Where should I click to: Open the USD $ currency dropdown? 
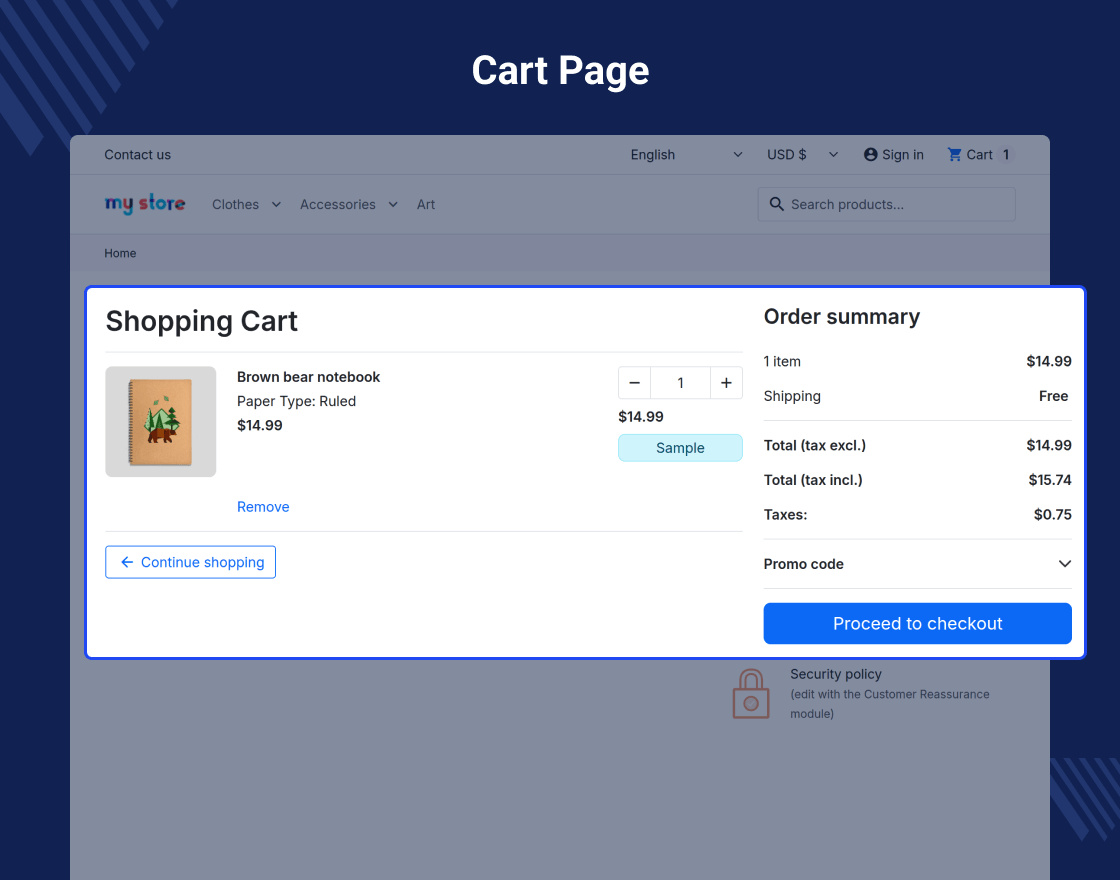(803, 154)
